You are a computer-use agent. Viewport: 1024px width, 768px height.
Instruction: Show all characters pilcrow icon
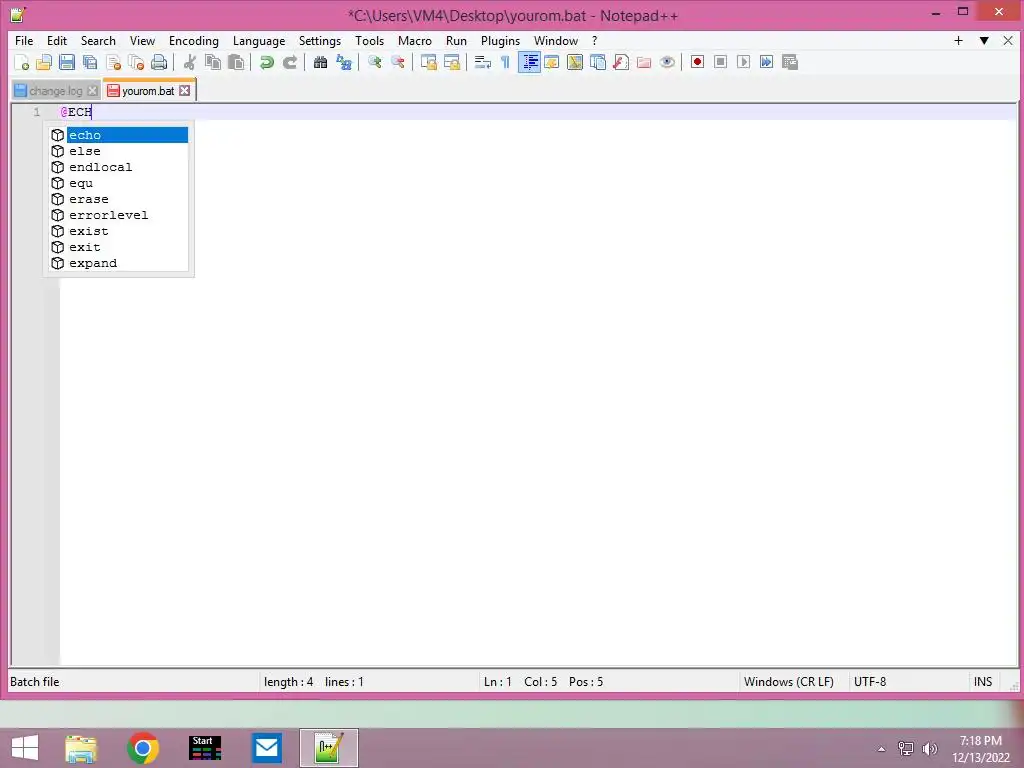tap(505, 62)
